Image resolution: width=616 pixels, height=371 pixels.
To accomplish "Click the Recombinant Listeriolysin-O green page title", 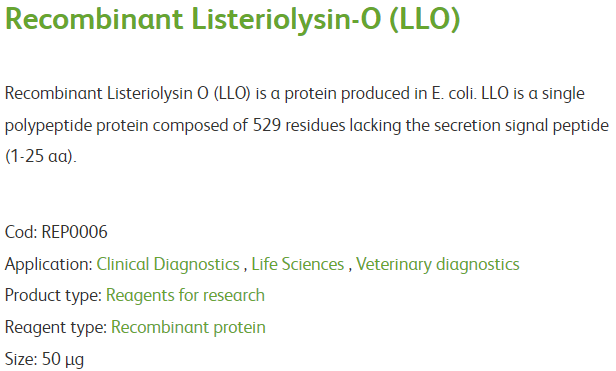I will click(x=232, y=19).
